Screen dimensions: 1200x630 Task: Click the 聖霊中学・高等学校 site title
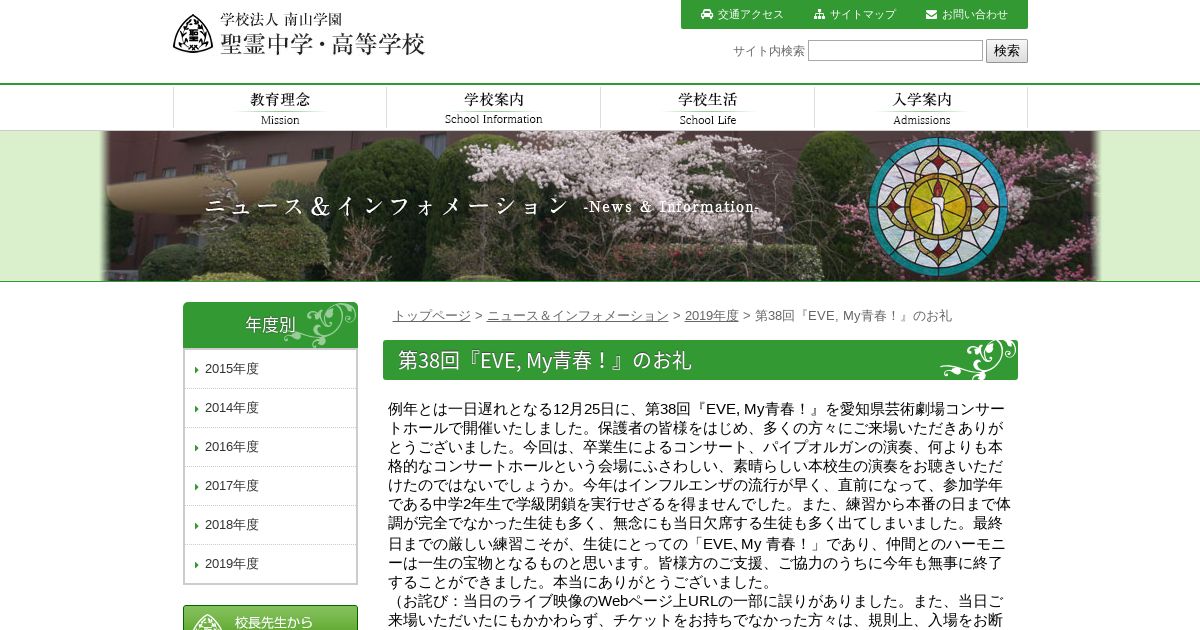point(323,44)
